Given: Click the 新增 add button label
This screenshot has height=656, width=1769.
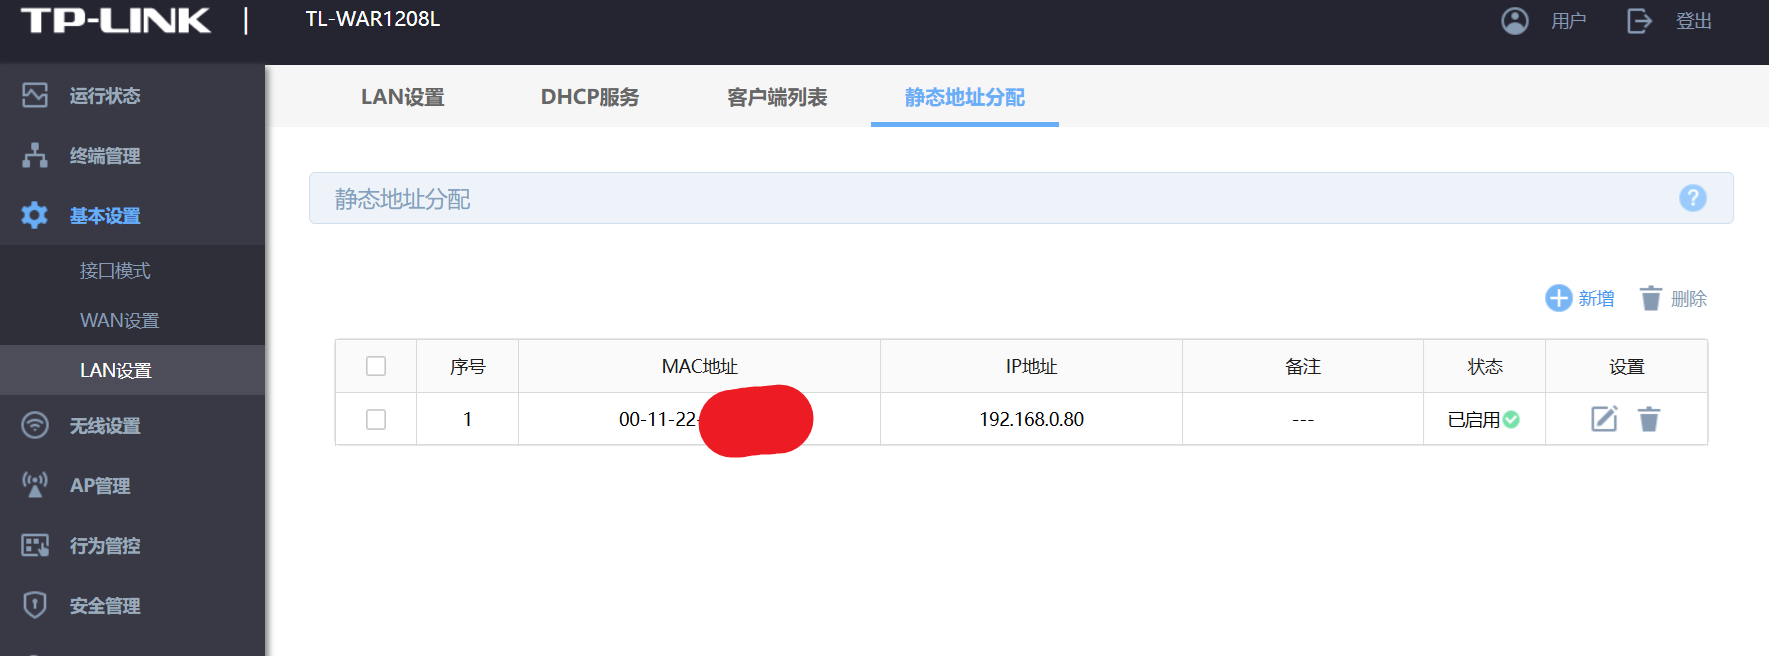Looking at the screenshot, I should click(1596, 298).
